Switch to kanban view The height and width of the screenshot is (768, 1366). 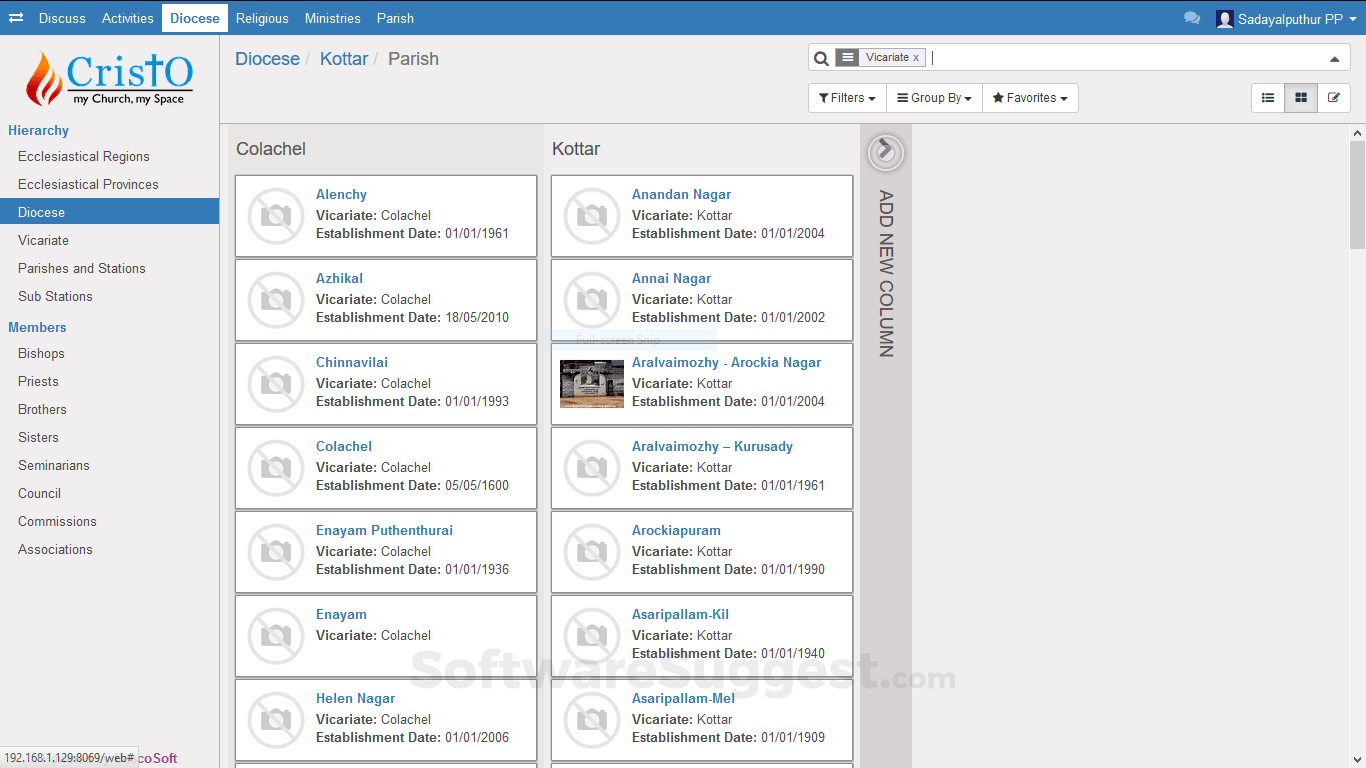pyautogui.click(x=1301, y=98)
